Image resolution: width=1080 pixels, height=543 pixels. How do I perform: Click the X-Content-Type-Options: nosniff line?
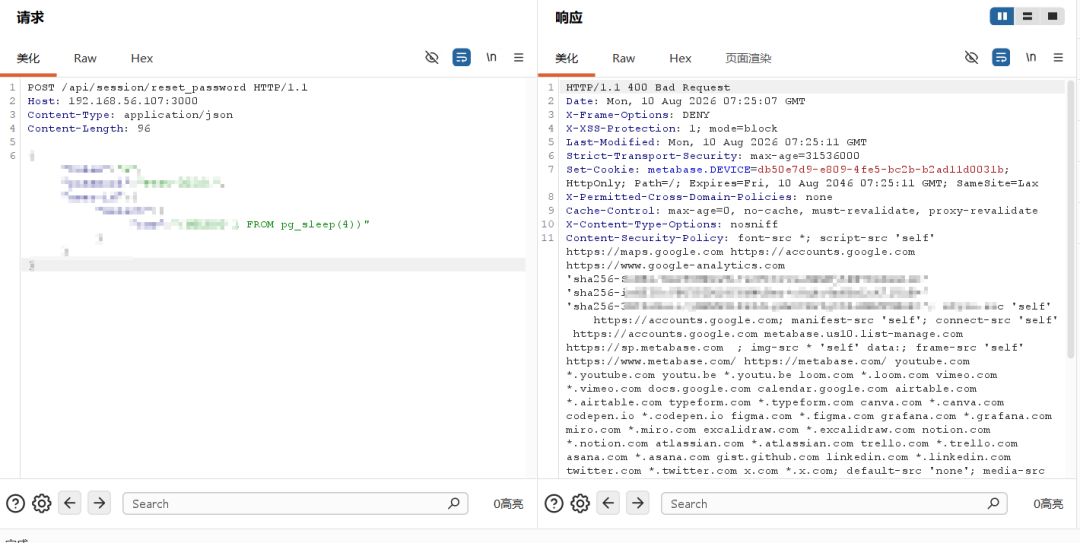tap(672, 225)
